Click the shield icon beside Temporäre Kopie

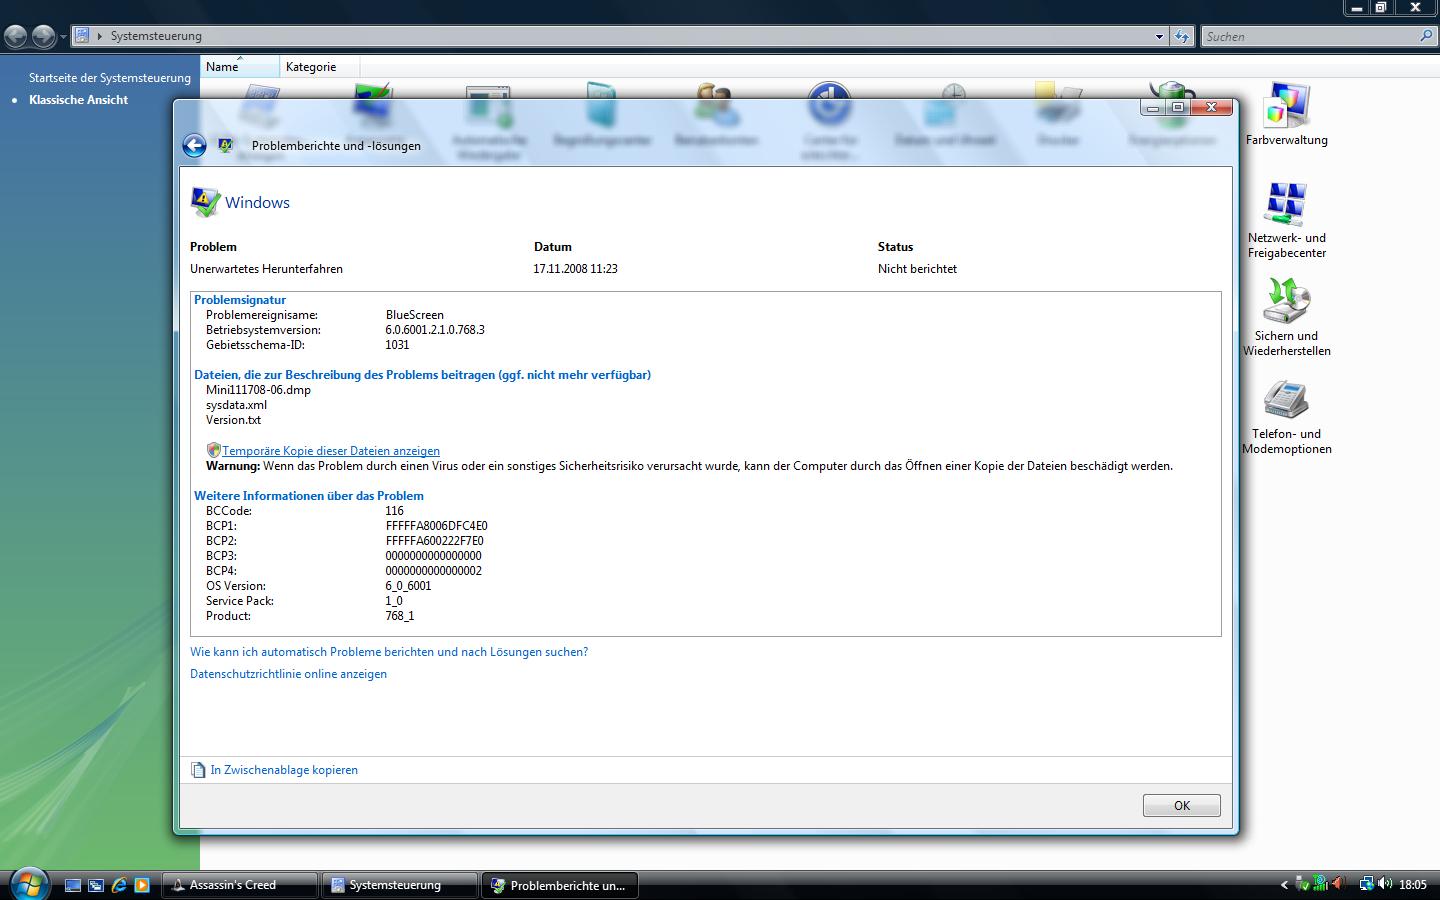click(213, 451)
